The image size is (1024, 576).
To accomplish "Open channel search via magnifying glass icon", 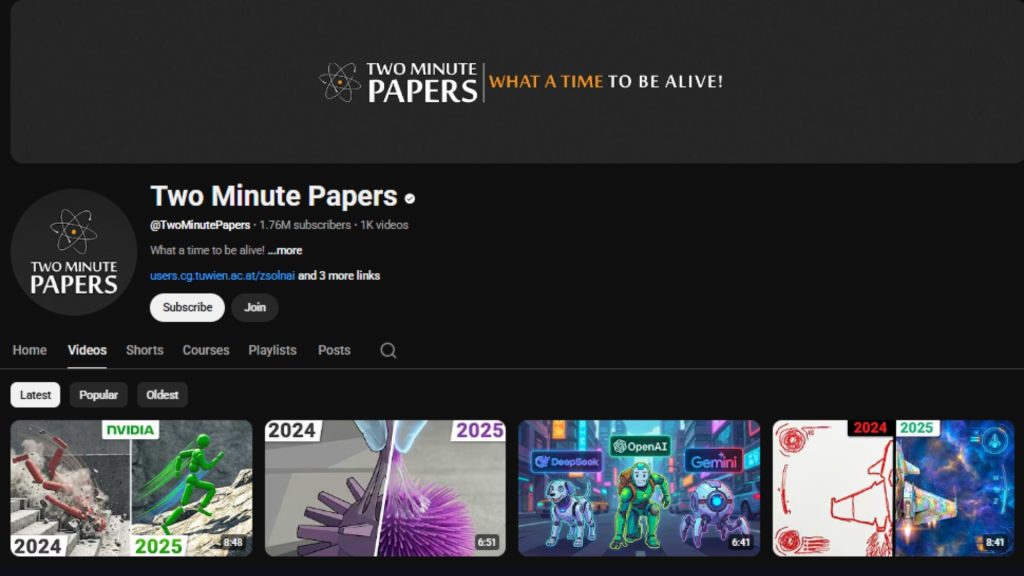I will coord(387,350).
